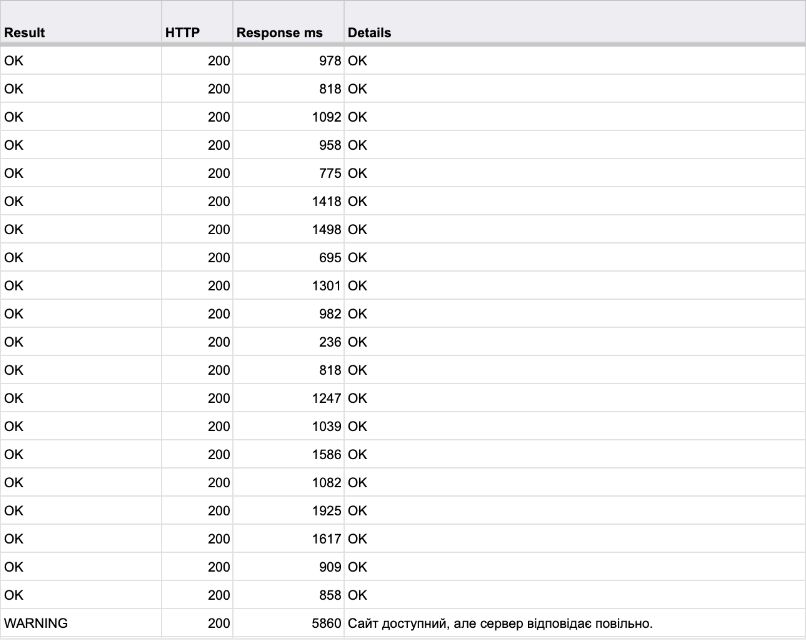Viewport: 806px width, 640px height.
Task: Click the Details OK cell in the 858 row
Action: click(x=575, y=595)
